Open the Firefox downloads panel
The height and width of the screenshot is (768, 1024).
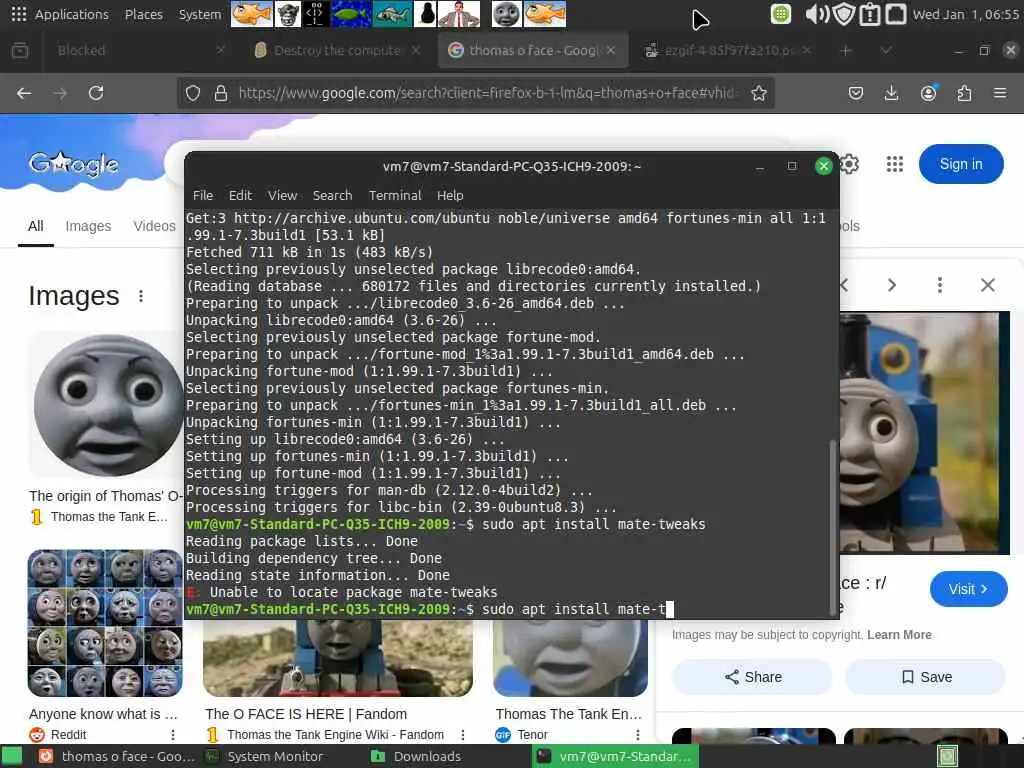click(891, 93)
